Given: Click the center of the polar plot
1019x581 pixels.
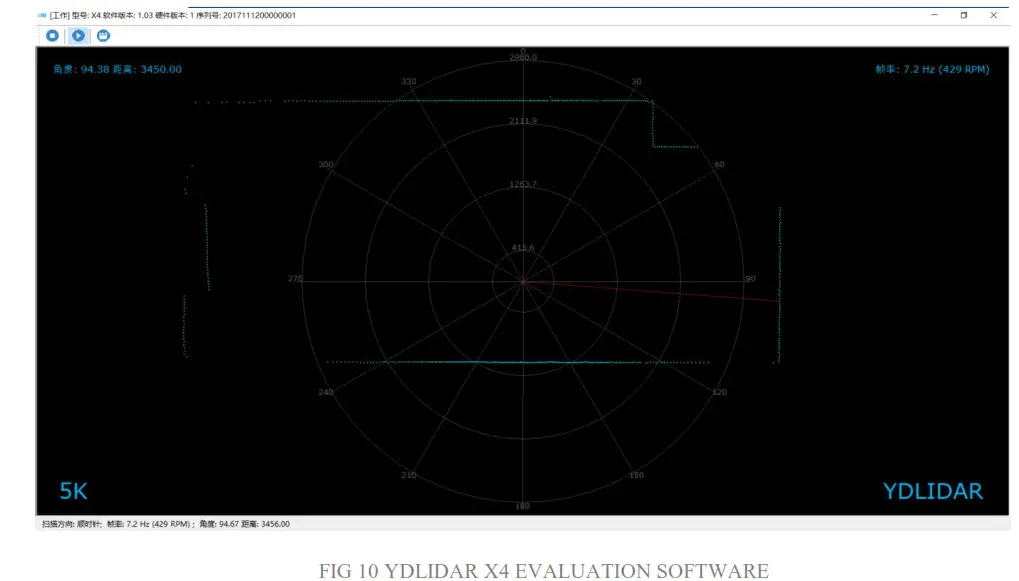Looking at the screenshot, I should click(523, 281).
